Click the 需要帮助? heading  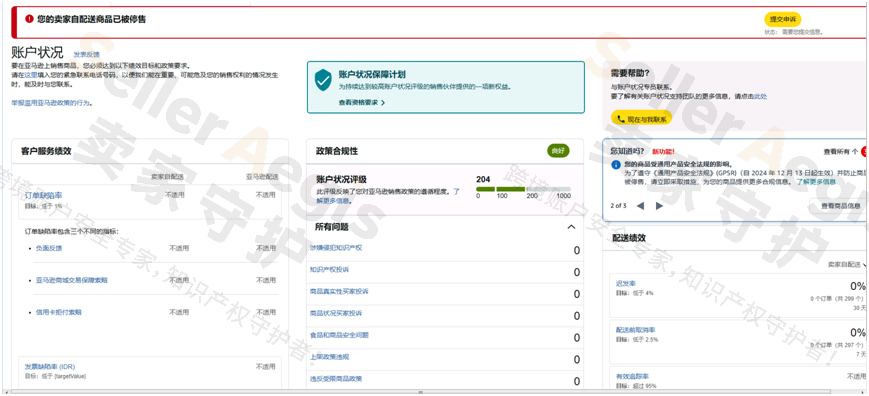pos(630,73)
